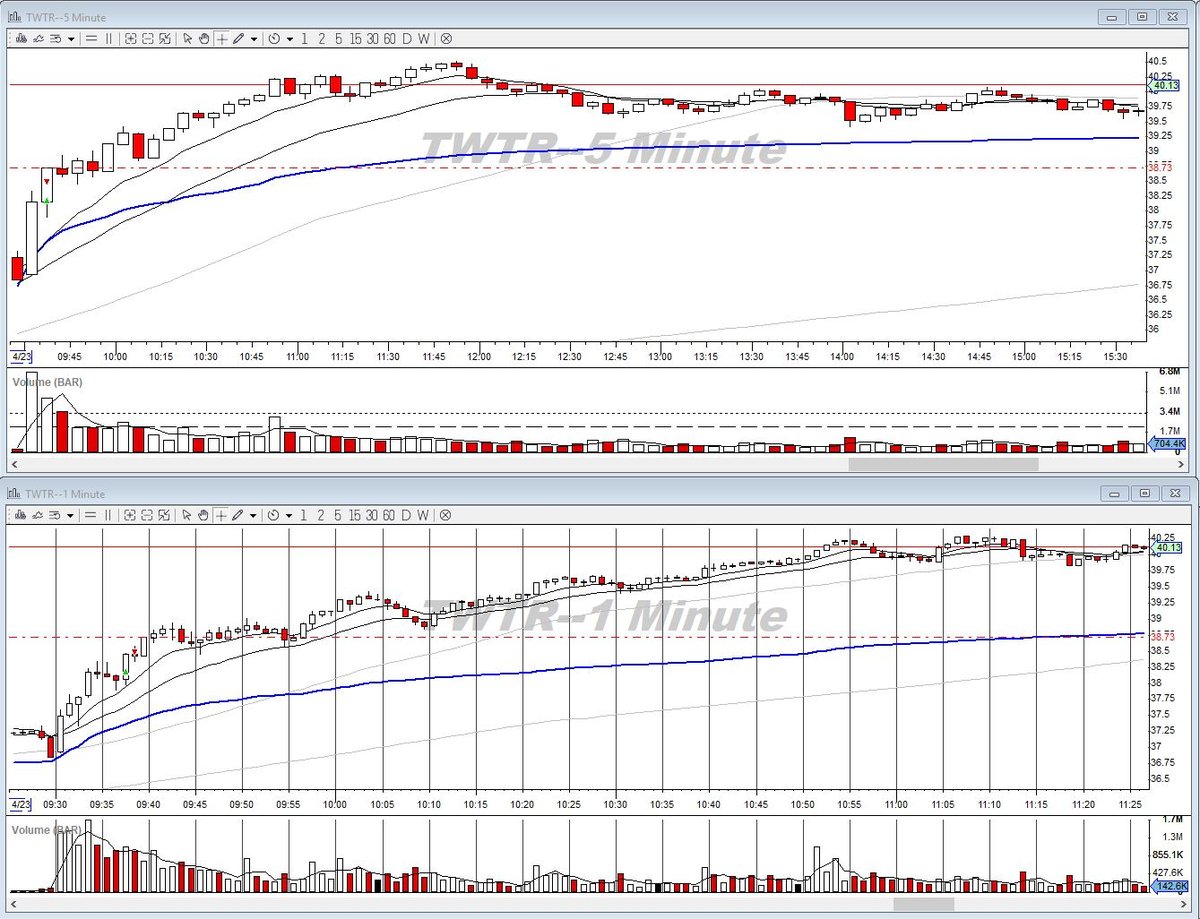The height and width of the screenshot is (919, 1200).
Task: Zoom in on the 1 Minute chart
Action: coord(131,514)
